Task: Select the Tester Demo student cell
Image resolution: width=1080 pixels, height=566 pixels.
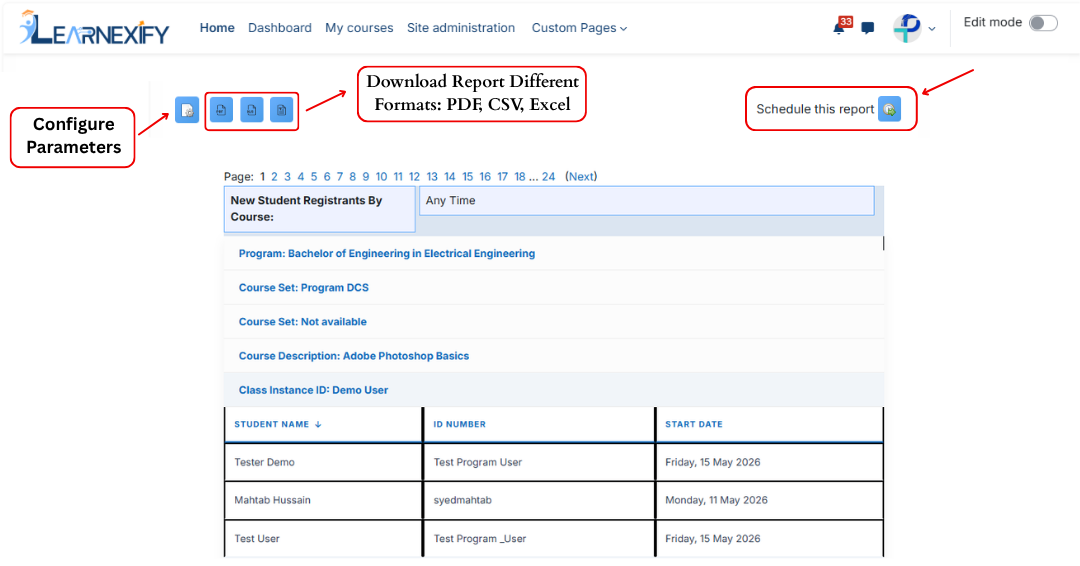Action: [x=323, y=462]
